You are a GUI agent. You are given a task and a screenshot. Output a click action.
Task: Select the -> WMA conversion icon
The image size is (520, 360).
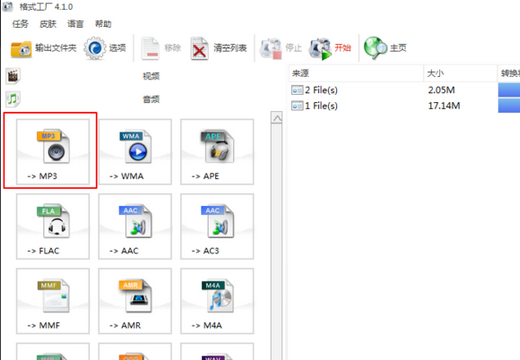(x=135, y=152)
